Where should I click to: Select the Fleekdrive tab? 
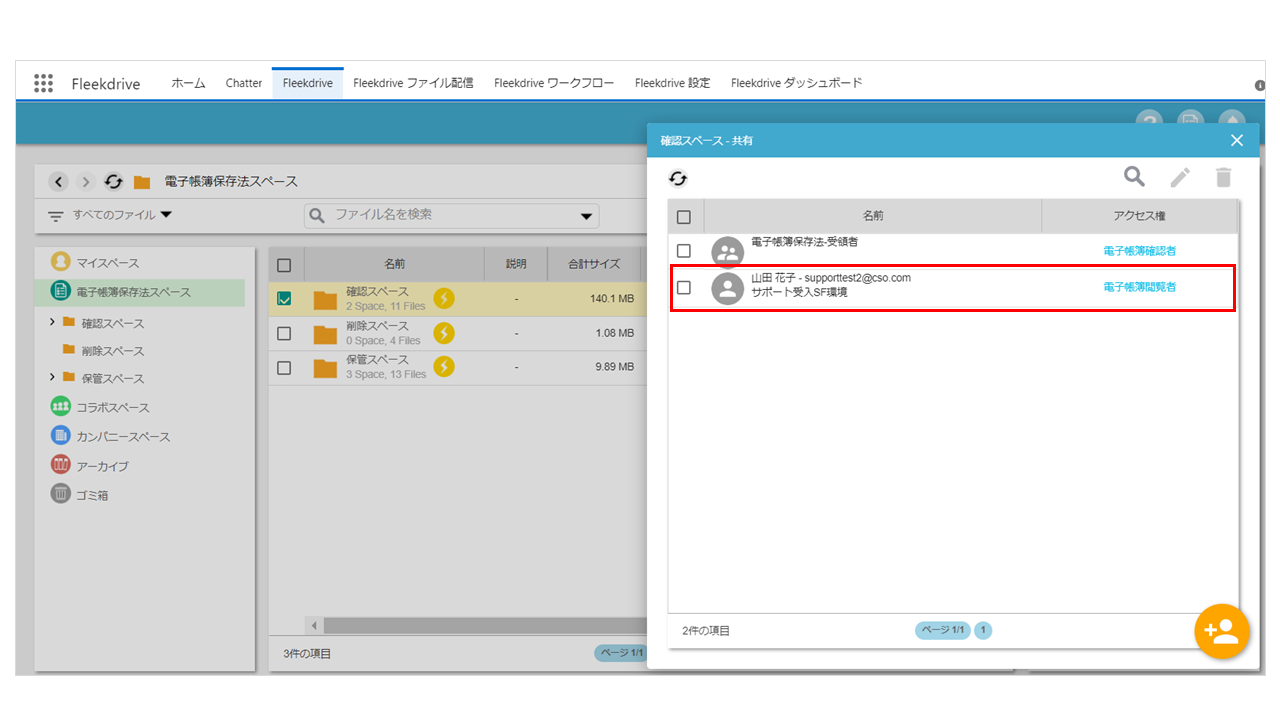click(x=308, y=83)
